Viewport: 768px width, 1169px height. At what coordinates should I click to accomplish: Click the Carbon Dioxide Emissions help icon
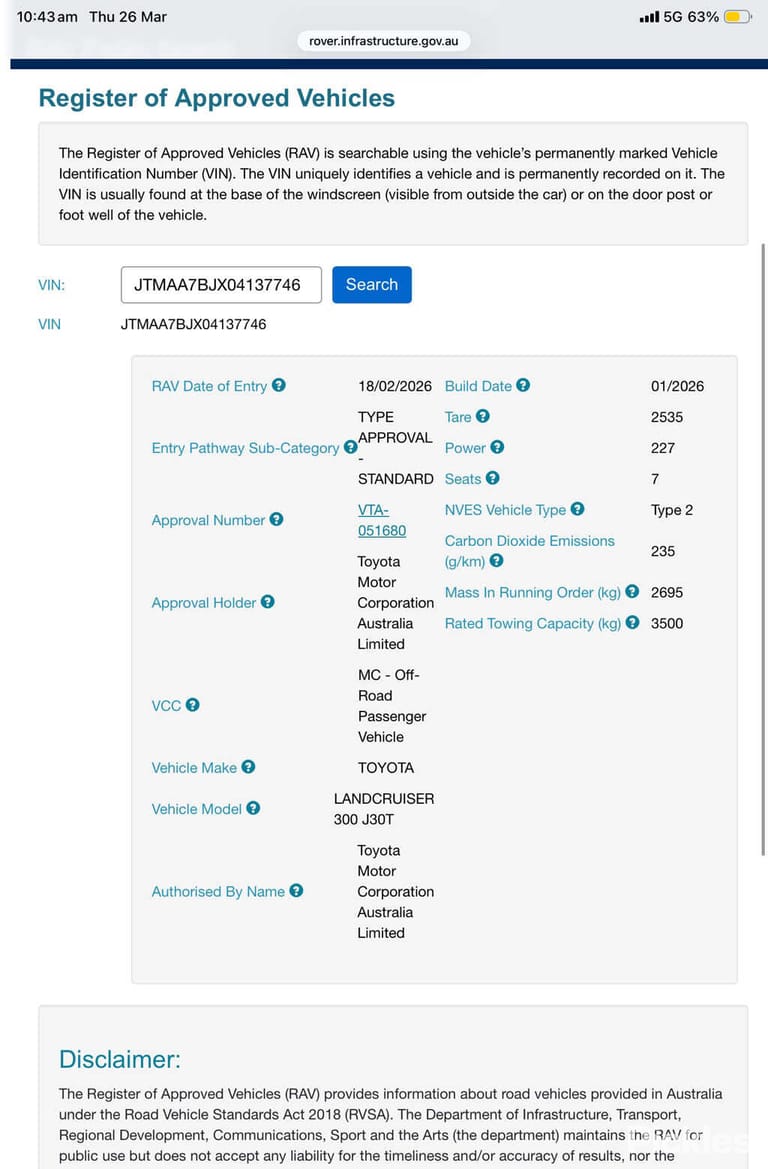tap(497, 561)
